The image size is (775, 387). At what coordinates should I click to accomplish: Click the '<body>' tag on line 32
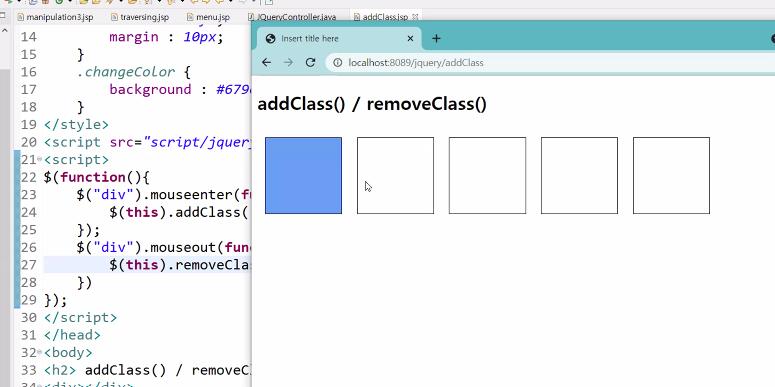pyautogui.click(x=68, y=352)
